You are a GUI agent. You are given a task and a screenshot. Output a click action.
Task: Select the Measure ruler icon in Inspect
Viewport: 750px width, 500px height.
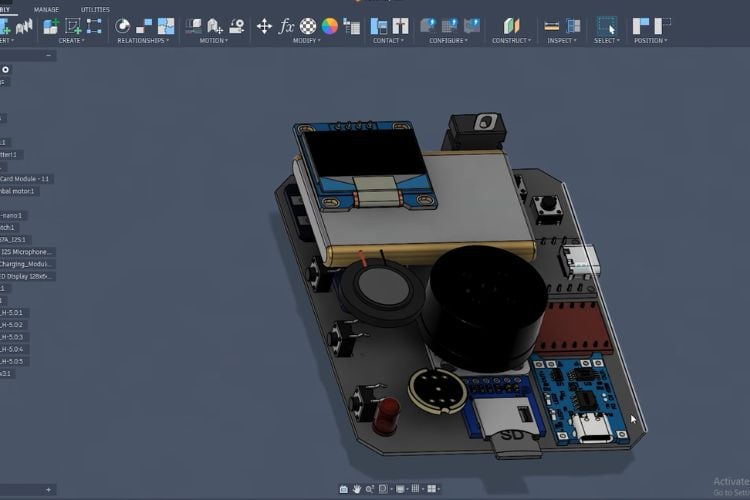[551, 26]
